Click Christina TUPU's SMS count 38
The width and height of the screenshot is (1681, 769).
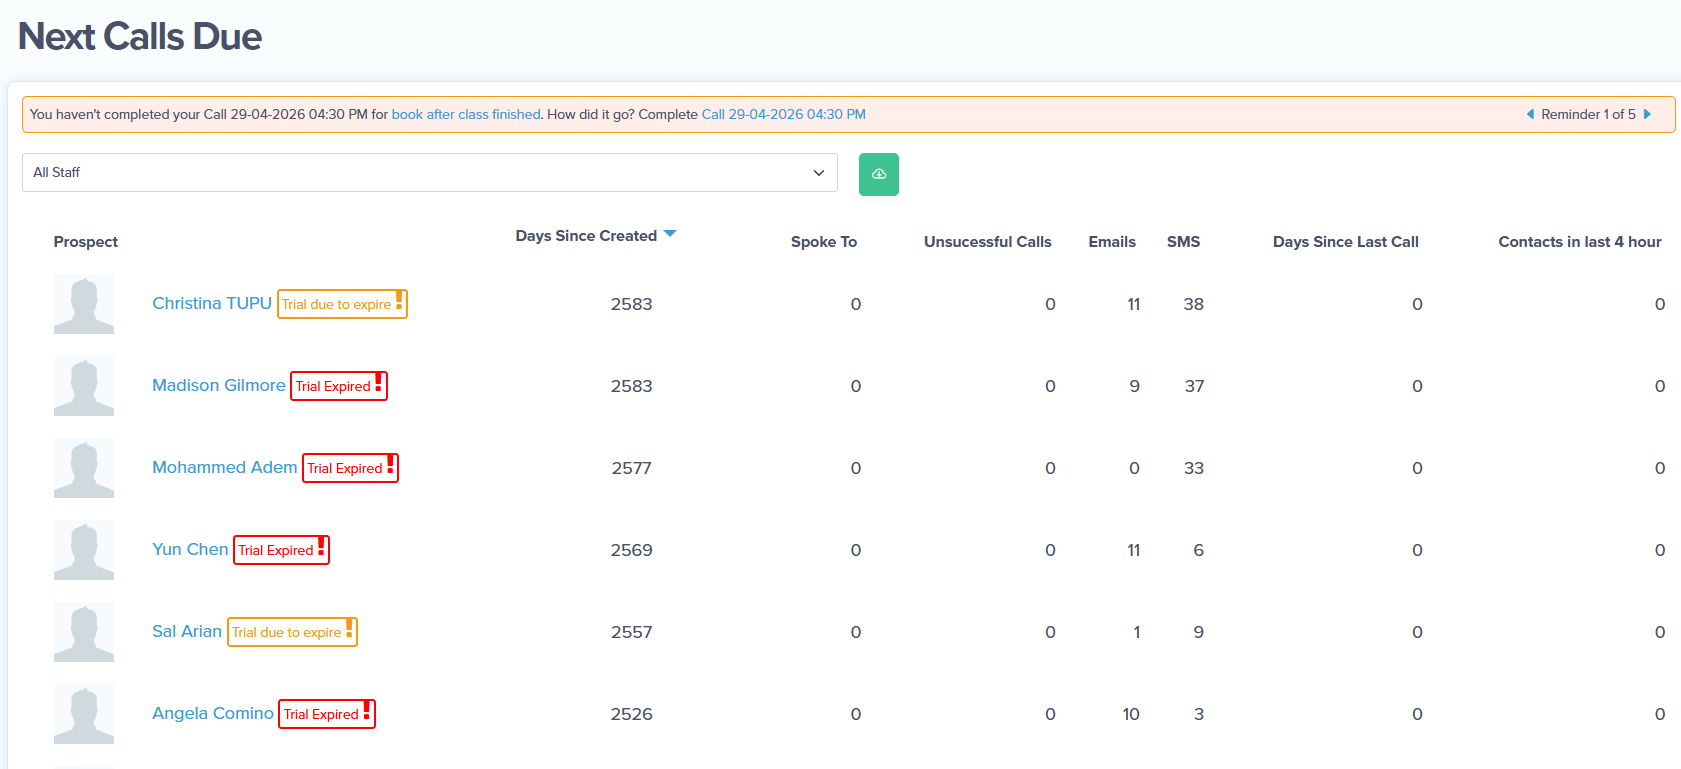click(x=1194, y=304)
